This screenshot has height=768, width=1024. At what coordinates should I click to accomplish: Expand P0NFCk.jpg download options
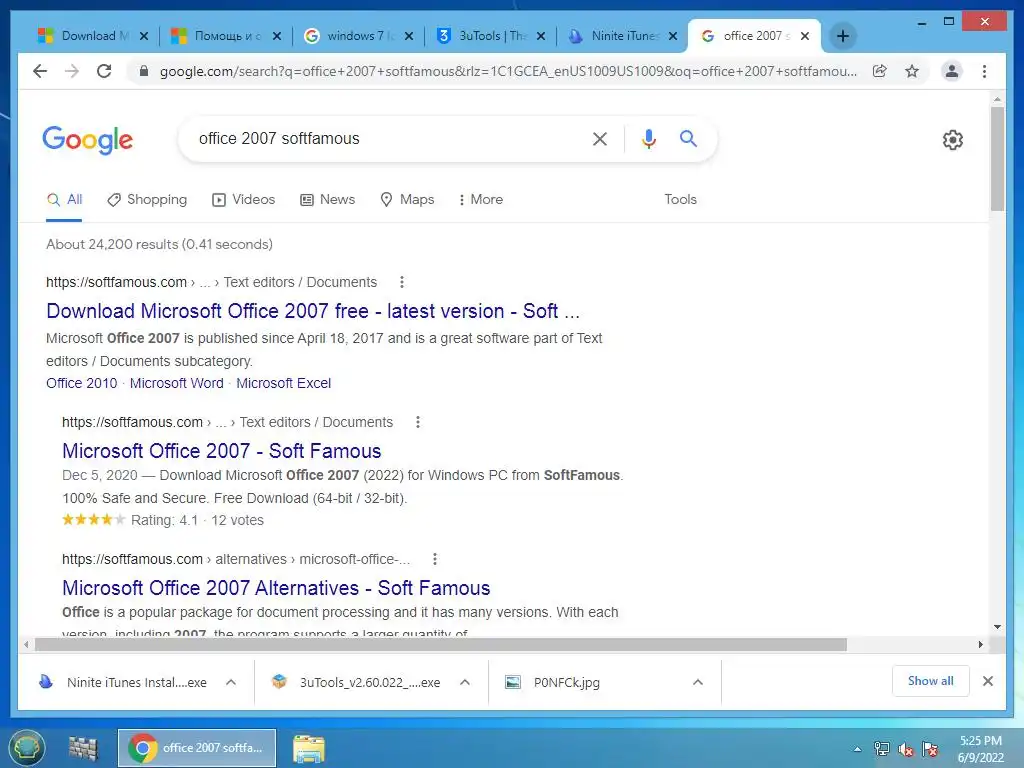(x=697, y=682)
